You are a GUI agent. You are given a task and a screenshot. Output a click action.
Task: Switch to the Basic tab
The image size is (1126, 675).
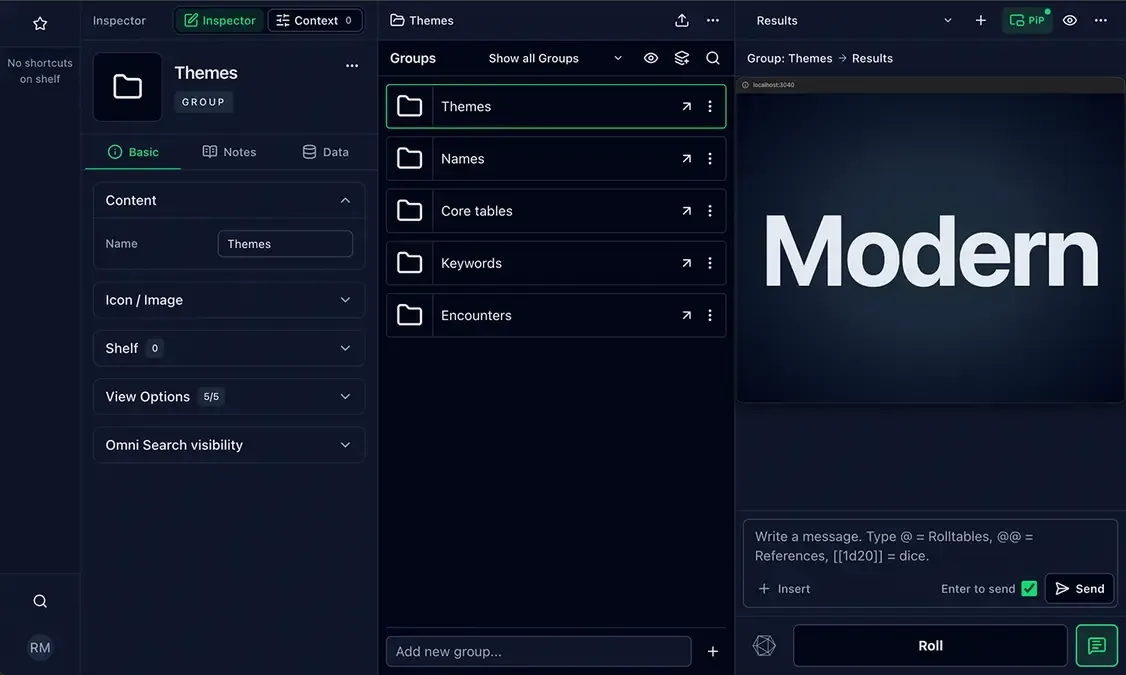133,152
